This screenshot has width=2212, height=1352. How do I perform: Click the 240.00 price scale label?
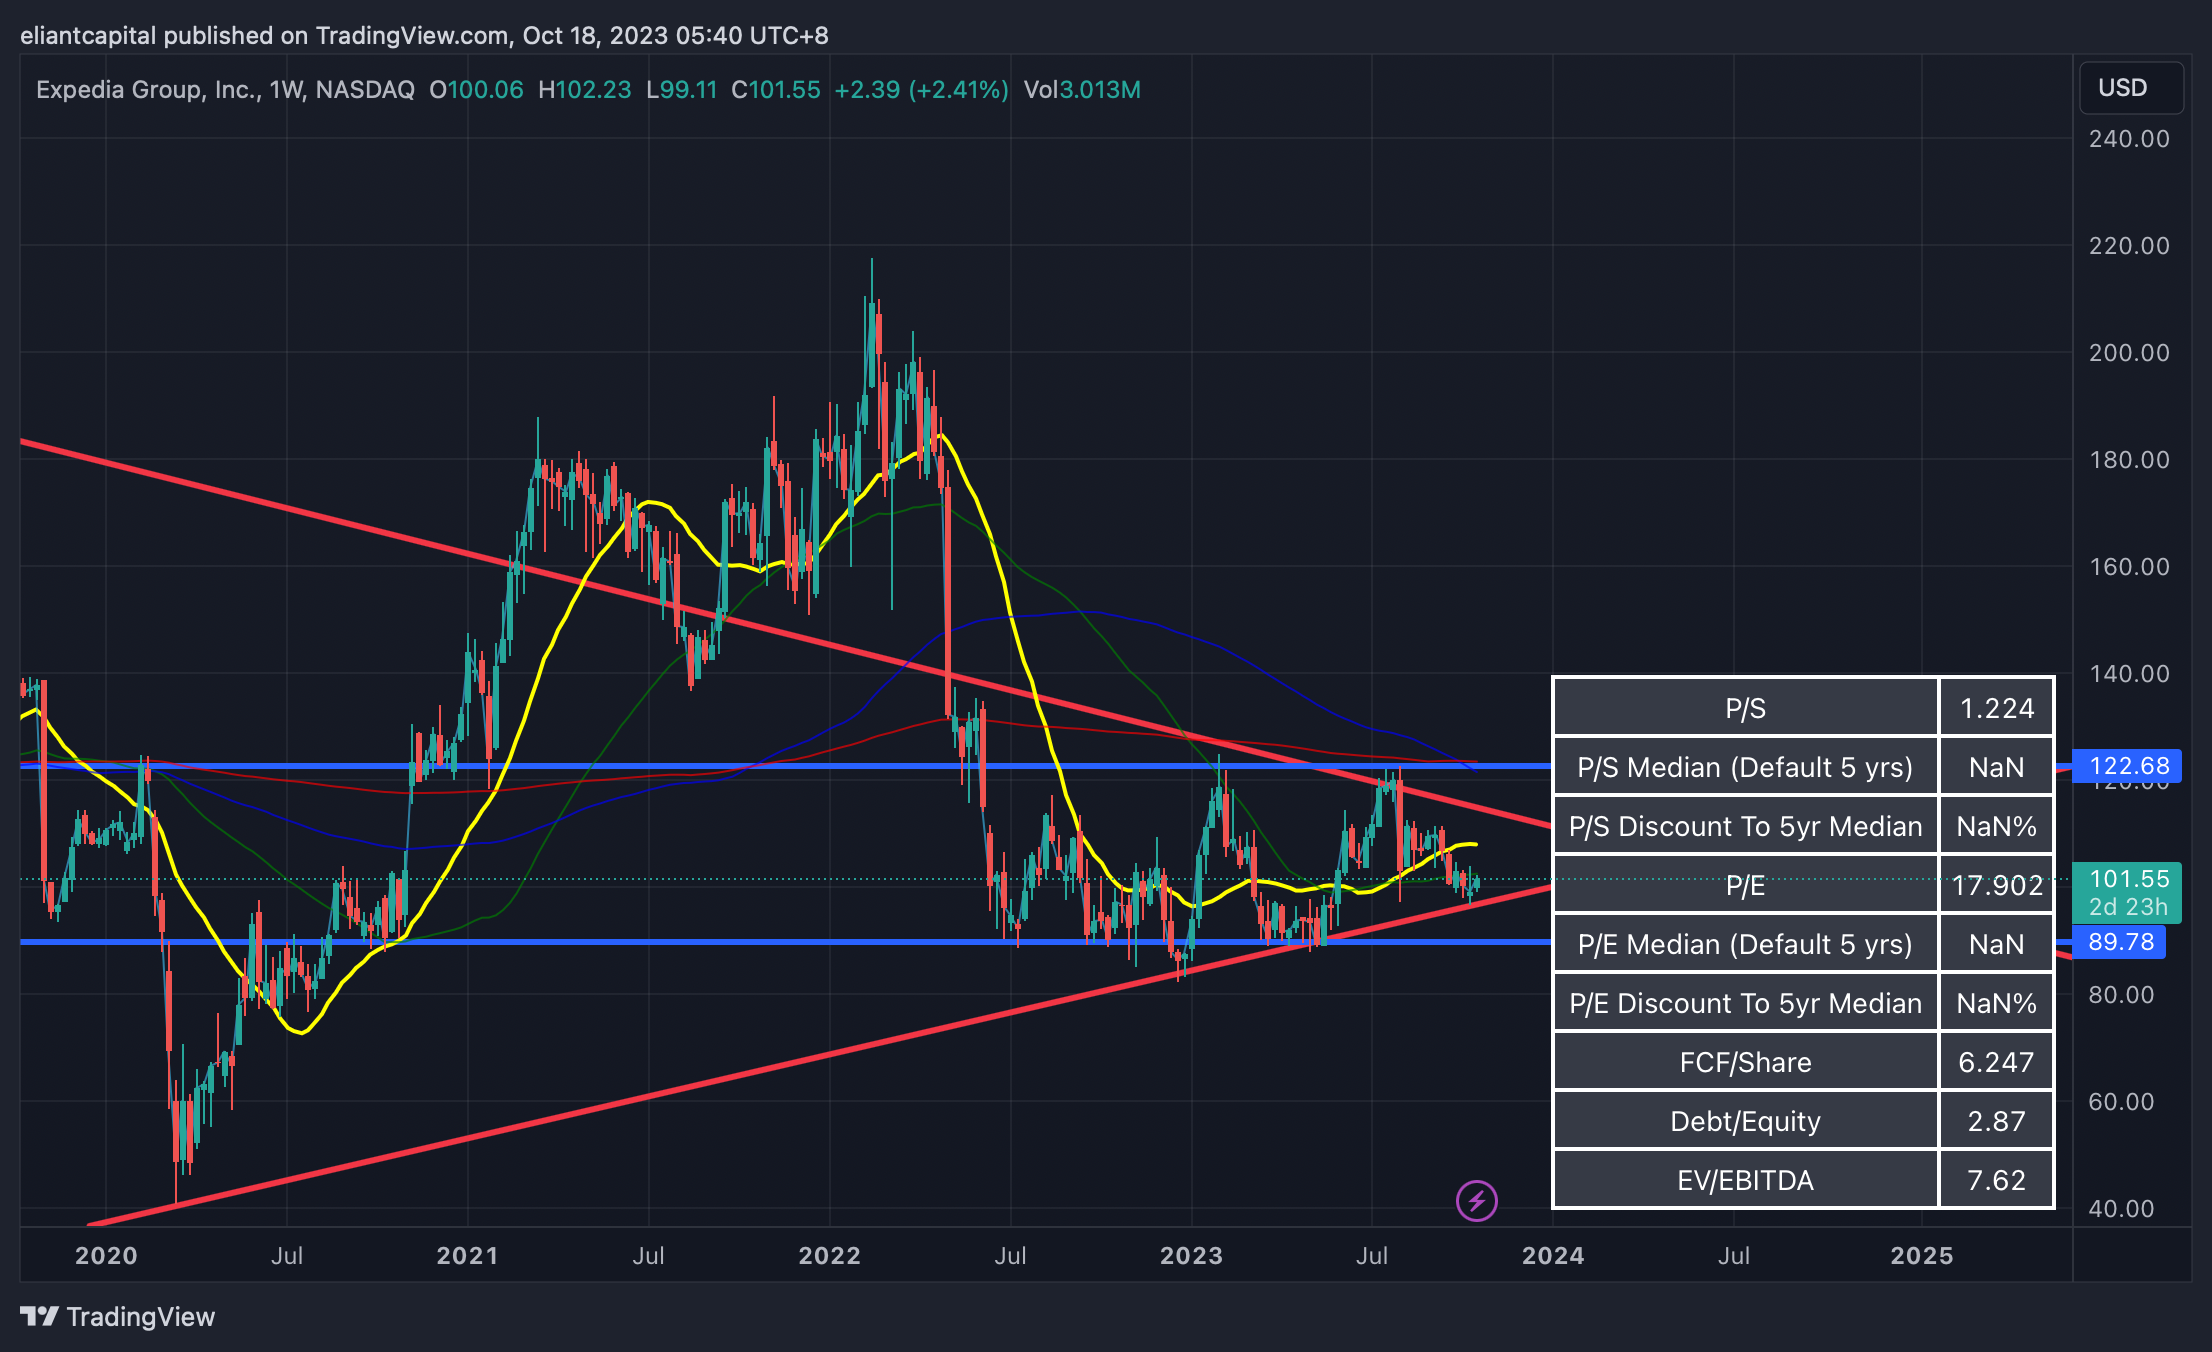click(2129, 139)
